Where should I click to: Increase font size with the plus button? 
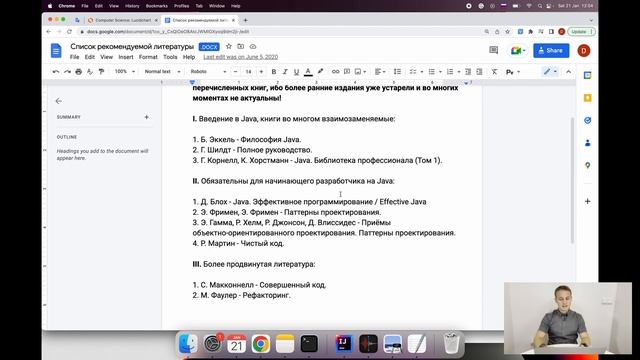point(261,72)
